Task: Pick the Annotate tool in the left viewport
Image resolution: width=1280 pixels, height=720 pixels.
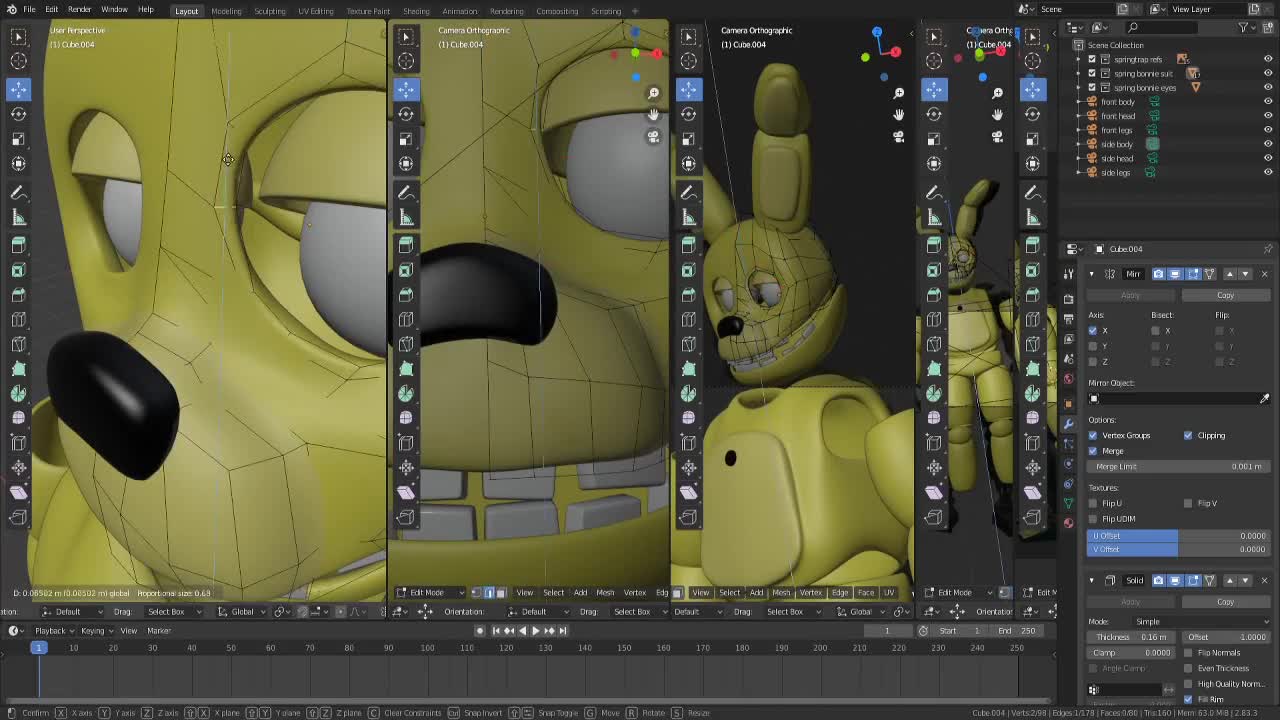Action: 18,192
